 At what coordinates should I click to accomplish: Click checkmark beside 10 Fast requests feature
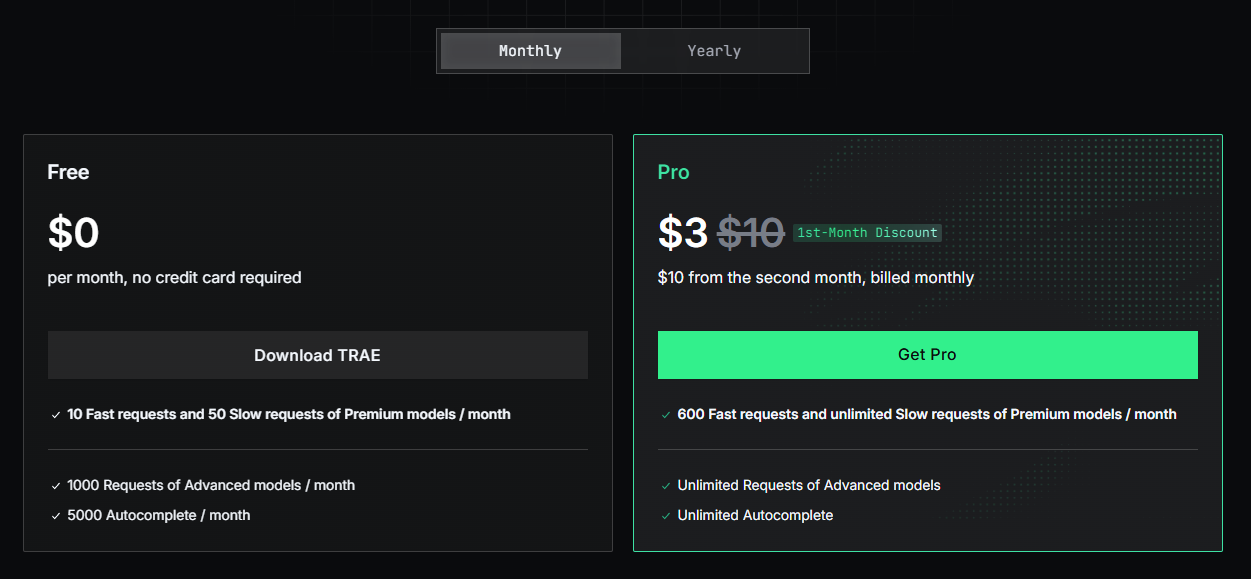click(x=56, y=415)
